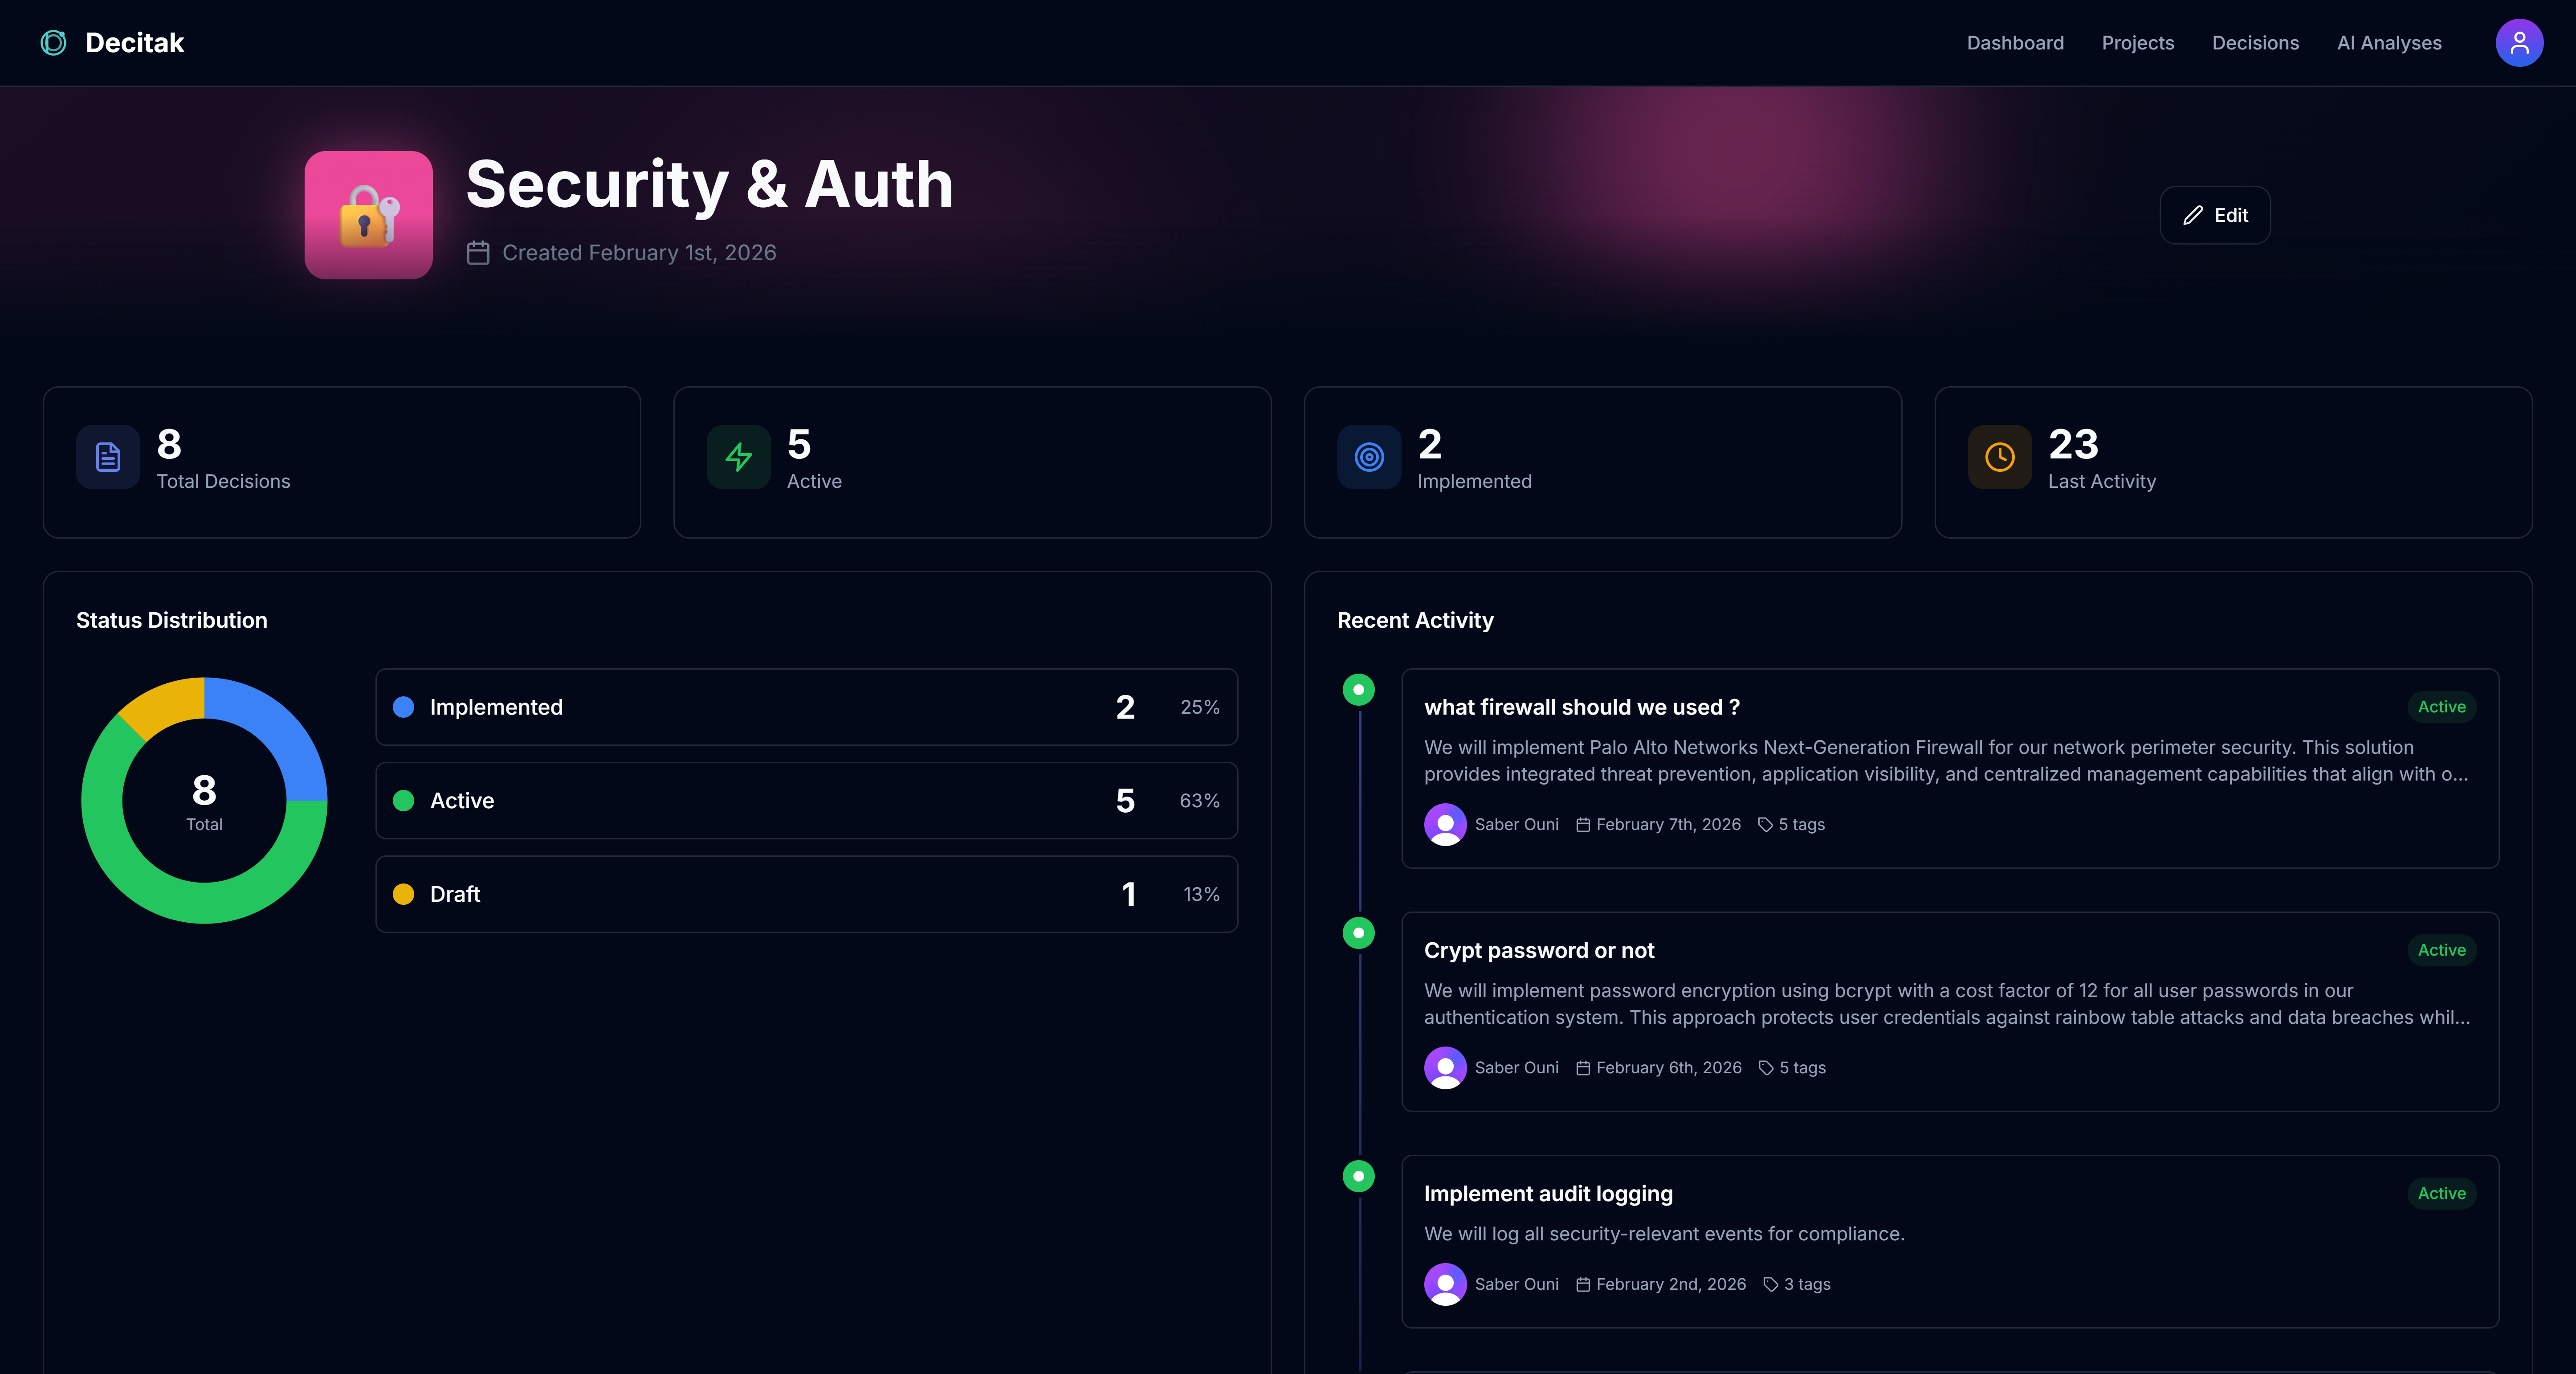The image size is (2576, 1374).
Task: Click the Total Decisions document icon
Action: (108, 457)
